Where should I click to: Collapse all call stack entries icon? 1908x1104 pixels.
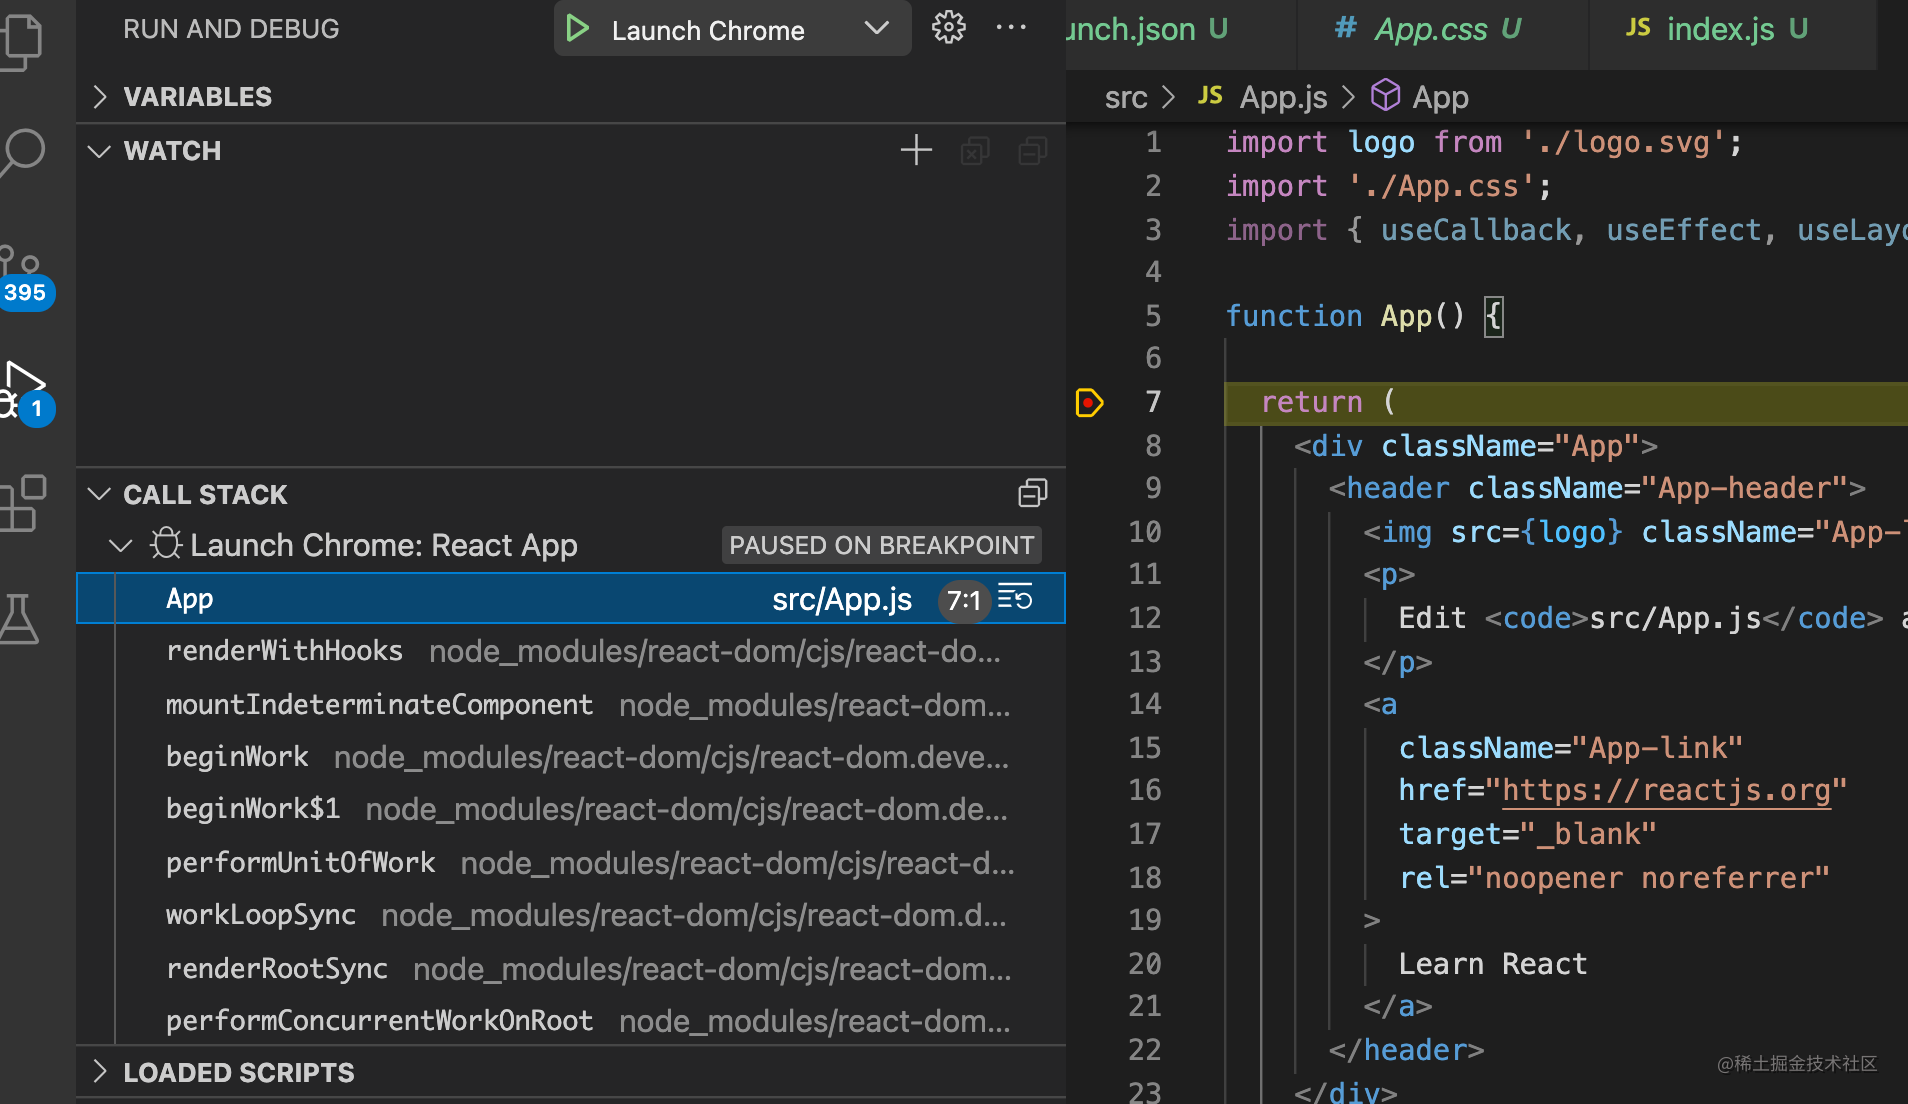tap(1033, 493)
